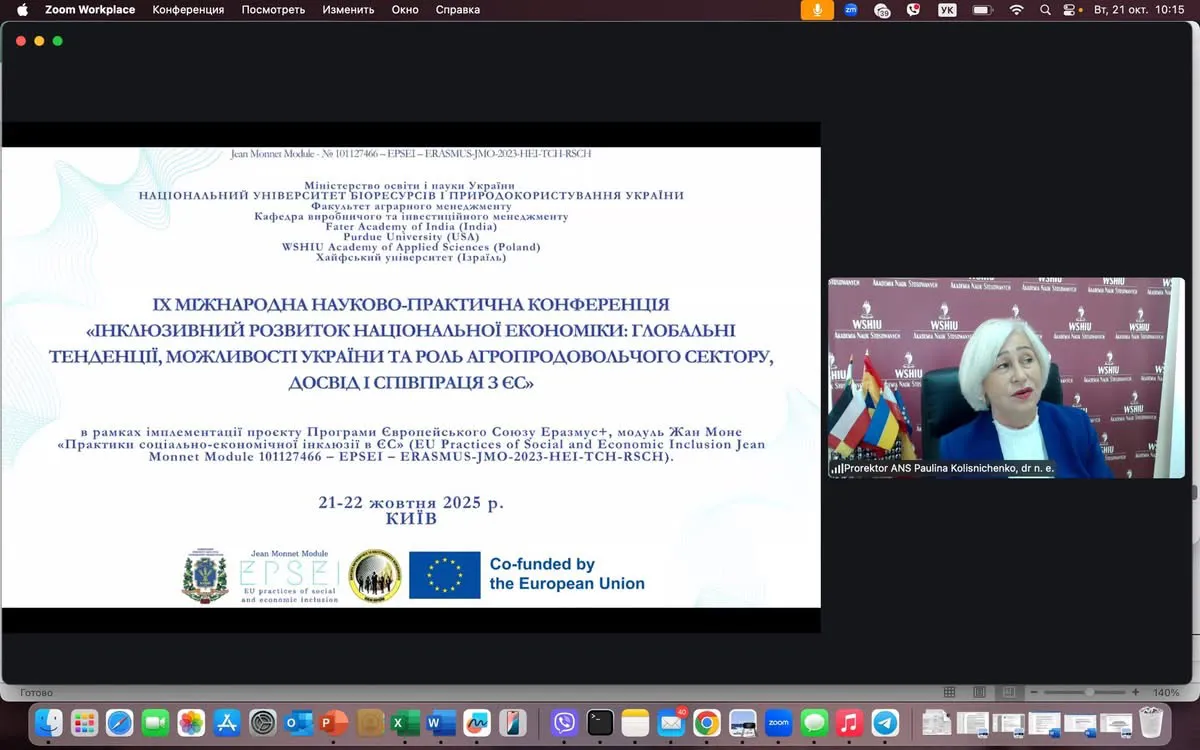The height and width of the screenshot is (750, 1200).
Task: Open PowerPoint from the Dock
Action: point(334,722)
